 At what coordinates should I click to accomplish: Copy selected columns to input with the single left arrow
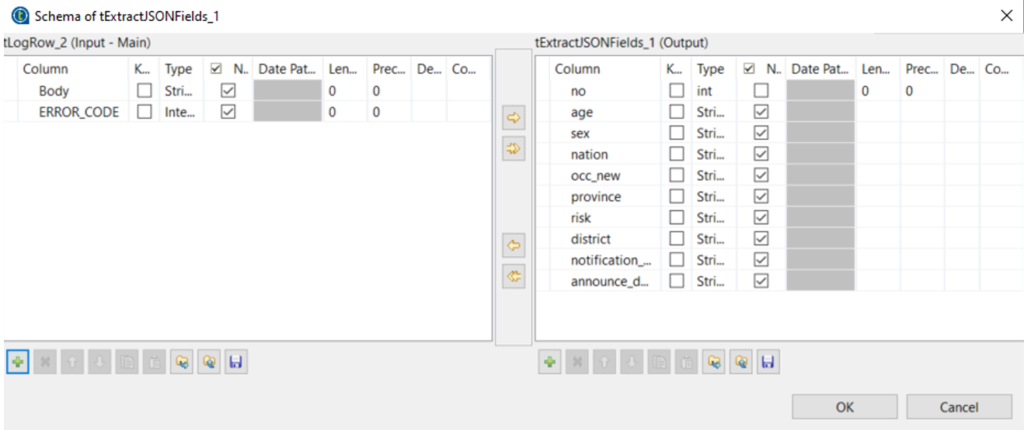515,245
